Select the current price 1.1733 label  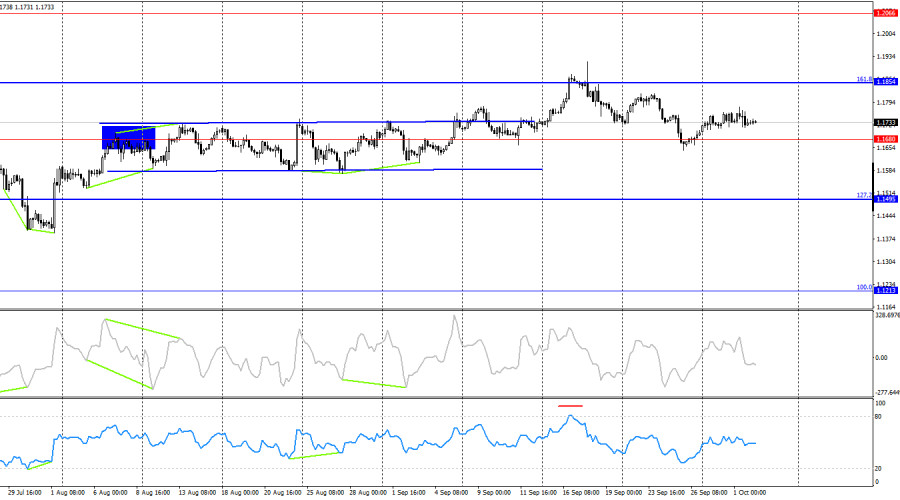click(884, 123)
